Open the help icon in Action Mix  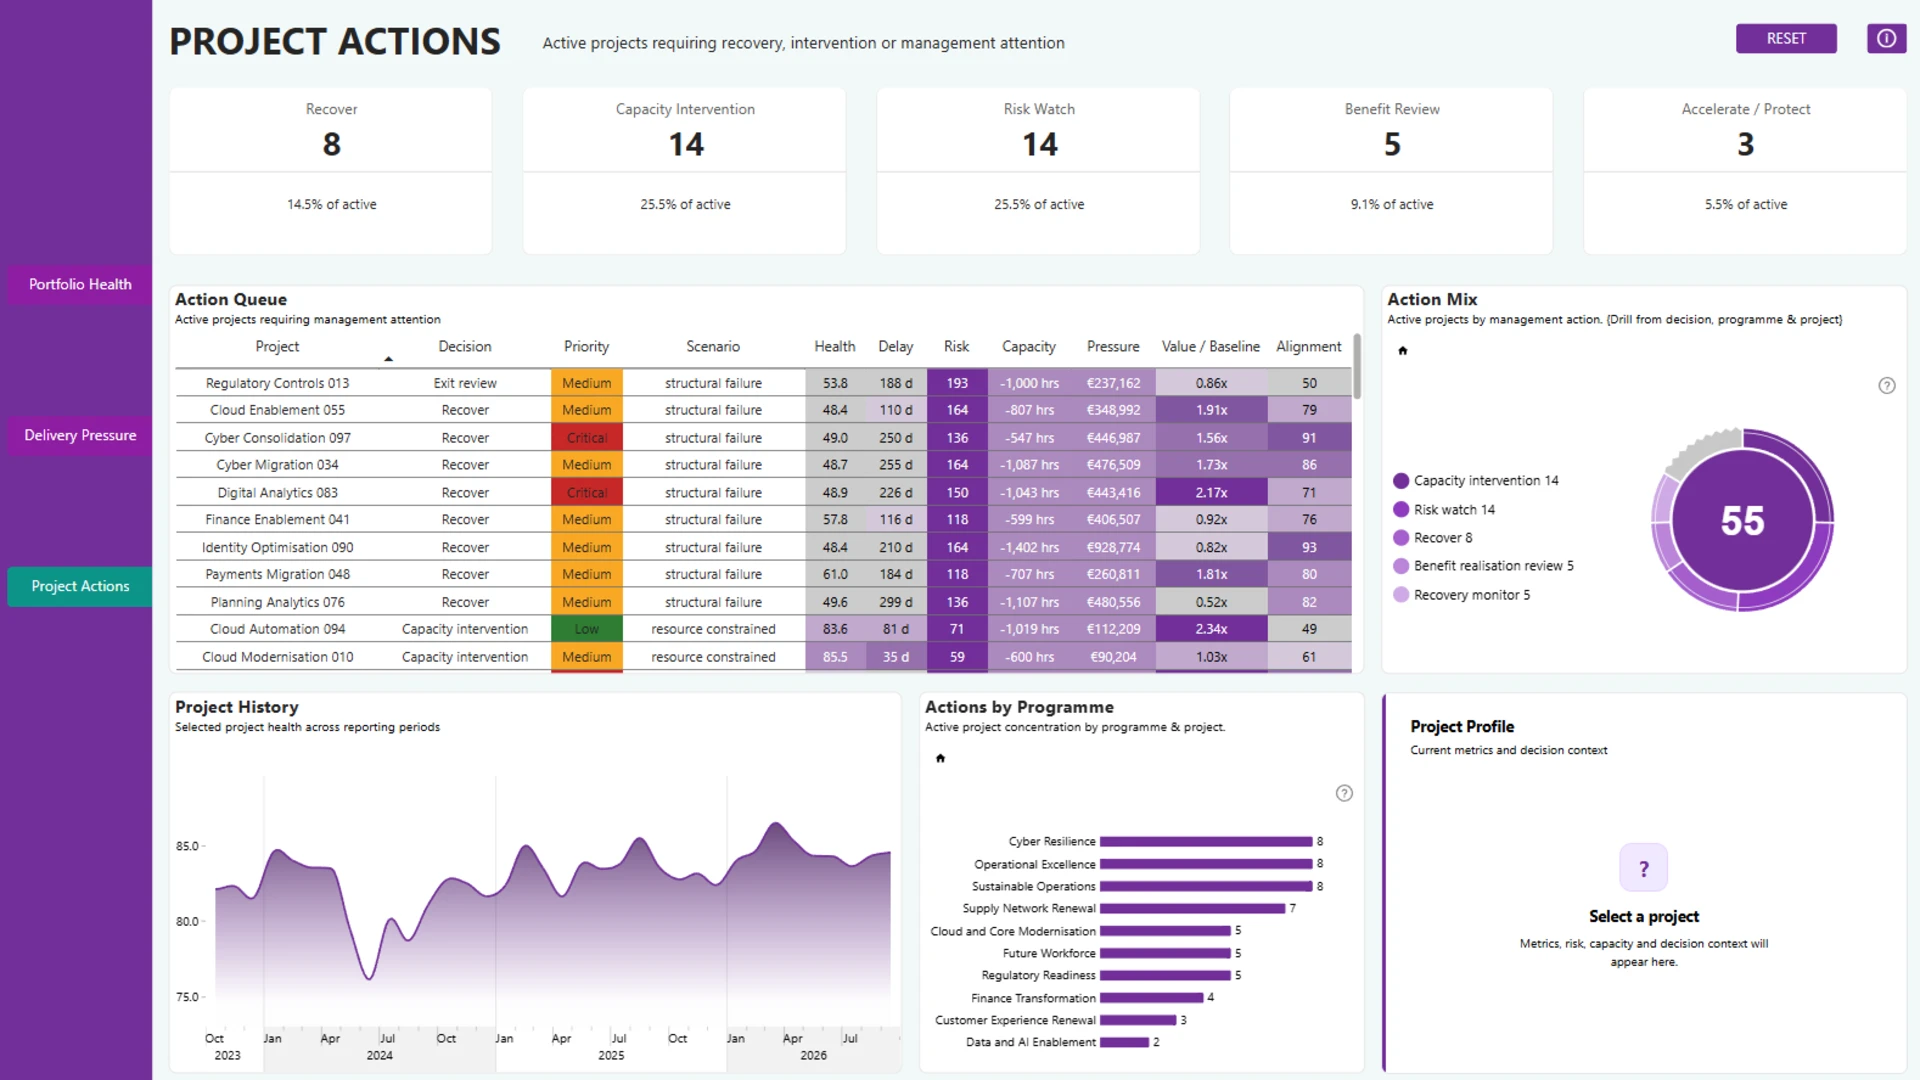pyautogui.click(x=1886, y=386)
